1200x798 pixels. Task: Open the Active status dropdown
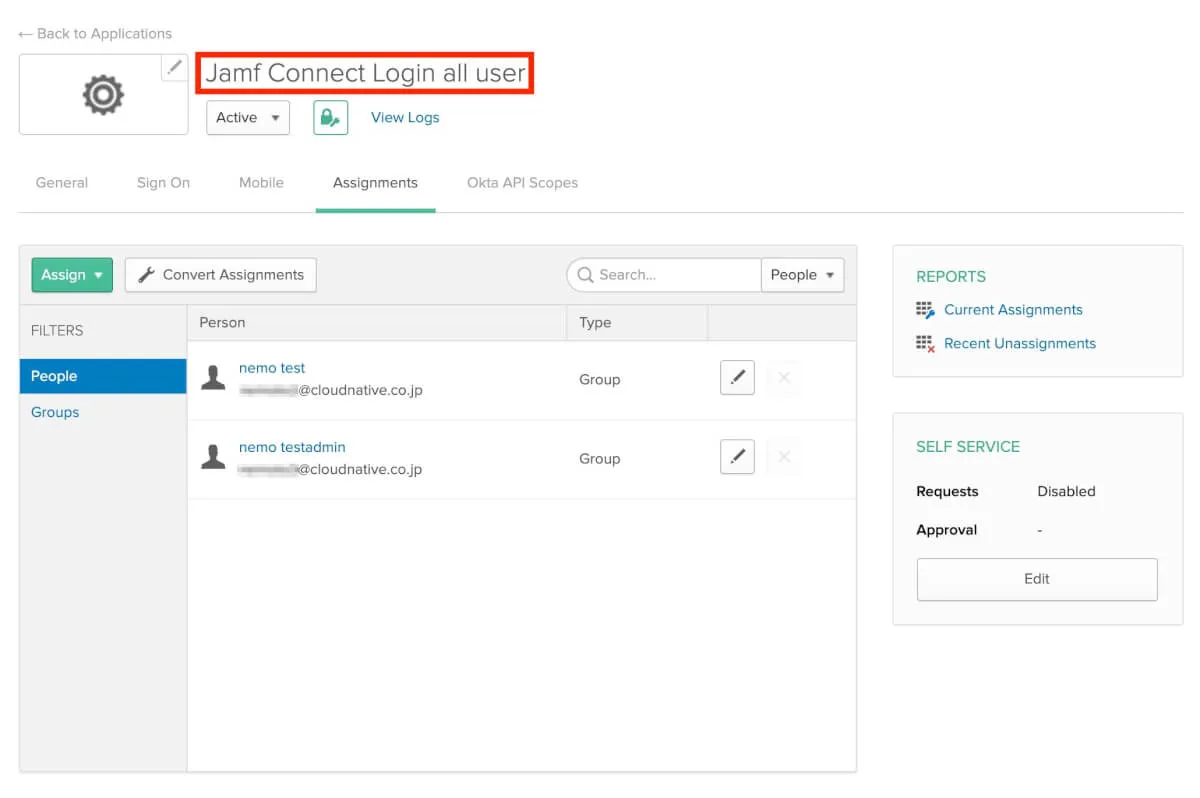248,117
